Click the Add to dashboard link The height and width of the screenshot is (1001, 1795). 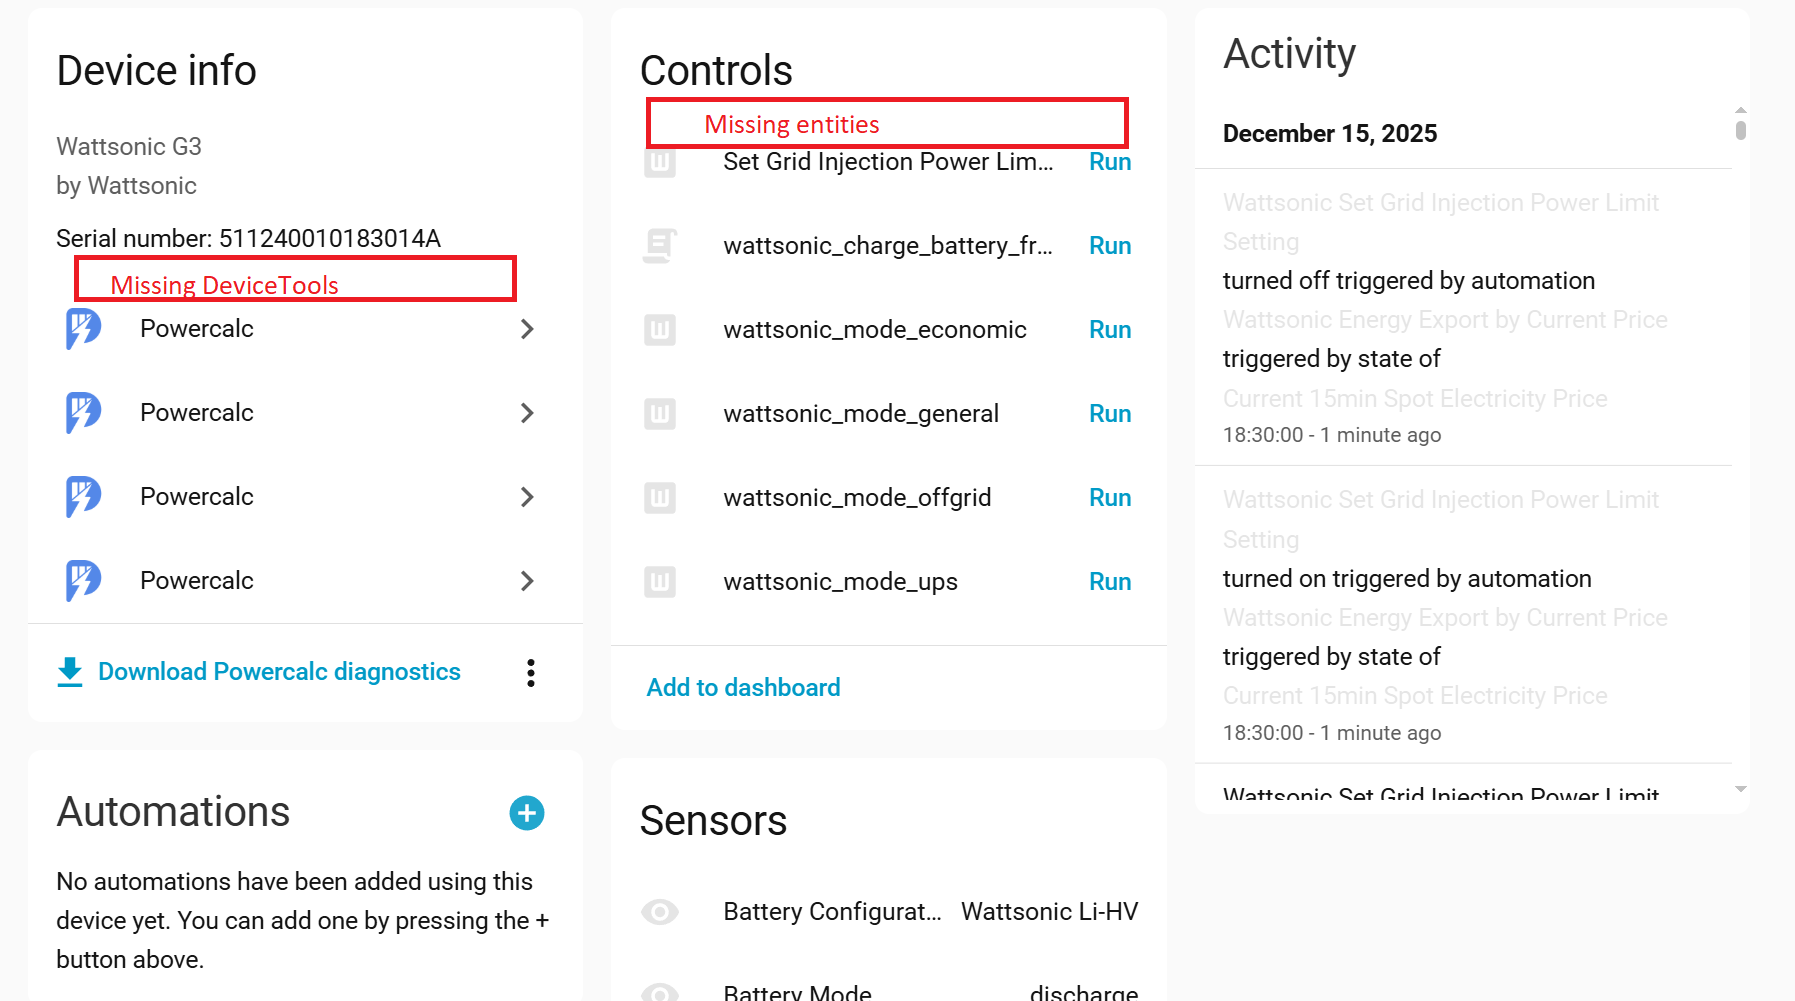(743, 688)
